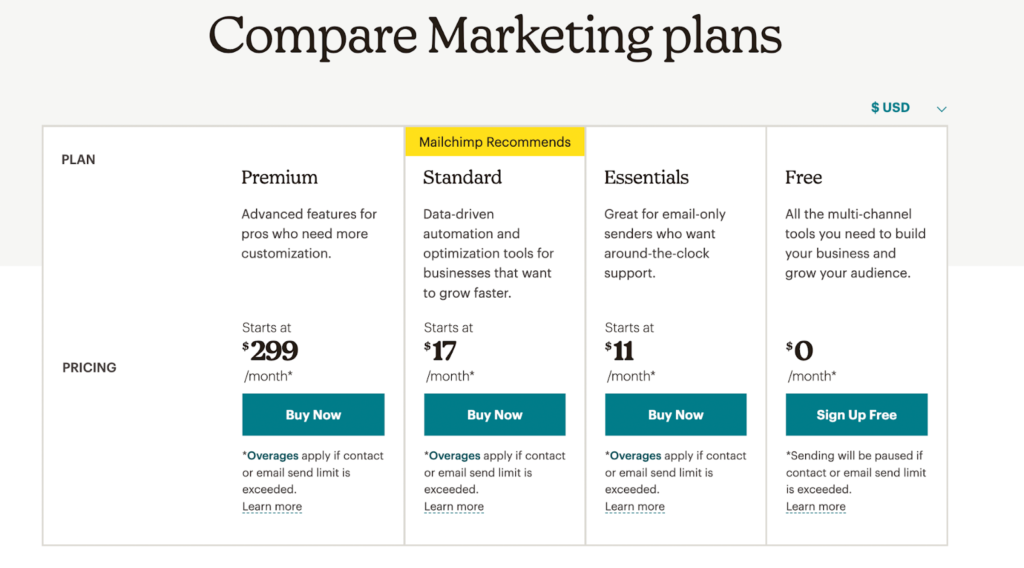Open the $ USD currency dropdown
1024x568 pixels.
click(908, 108)
